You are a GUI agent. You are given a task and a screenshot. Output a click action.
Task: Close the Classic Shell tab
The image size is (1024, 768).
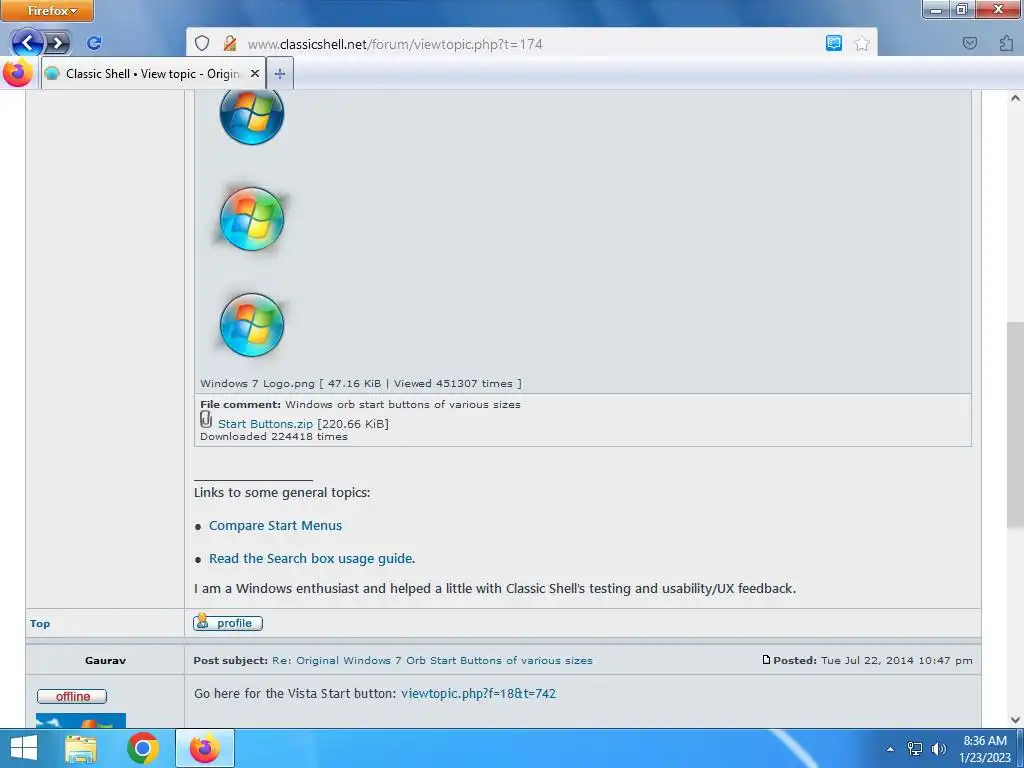[x=255, y=73]
